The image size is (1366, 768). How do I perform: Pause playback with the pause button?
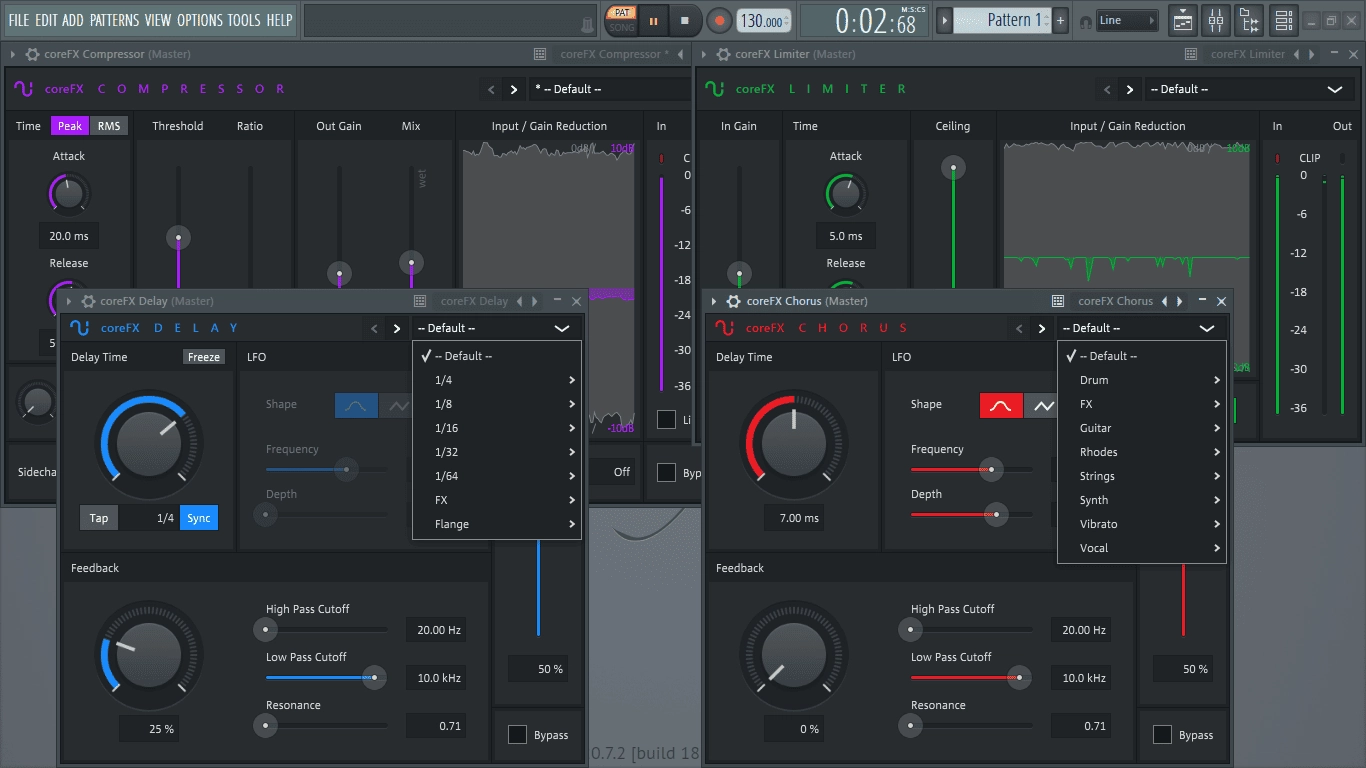click(x=654, y=20)
